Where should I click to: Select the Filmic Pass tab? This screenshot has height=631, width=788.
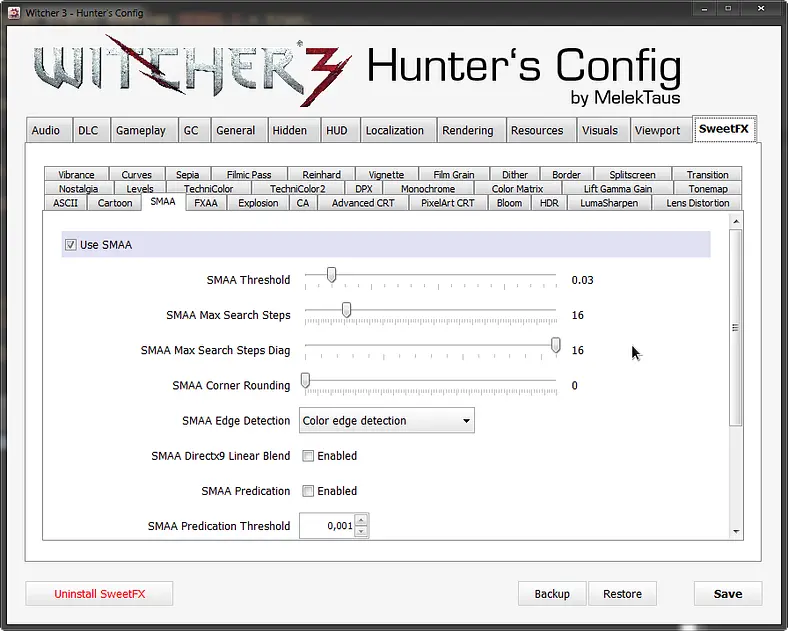[x=249, y=174]
